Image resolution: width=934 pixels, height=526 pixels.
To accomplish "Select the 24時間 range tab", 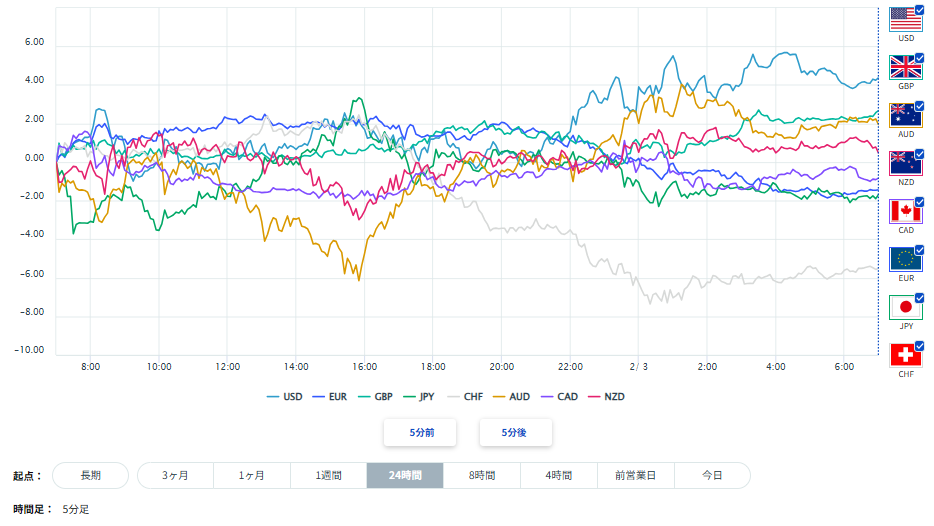I will (405, 475).
